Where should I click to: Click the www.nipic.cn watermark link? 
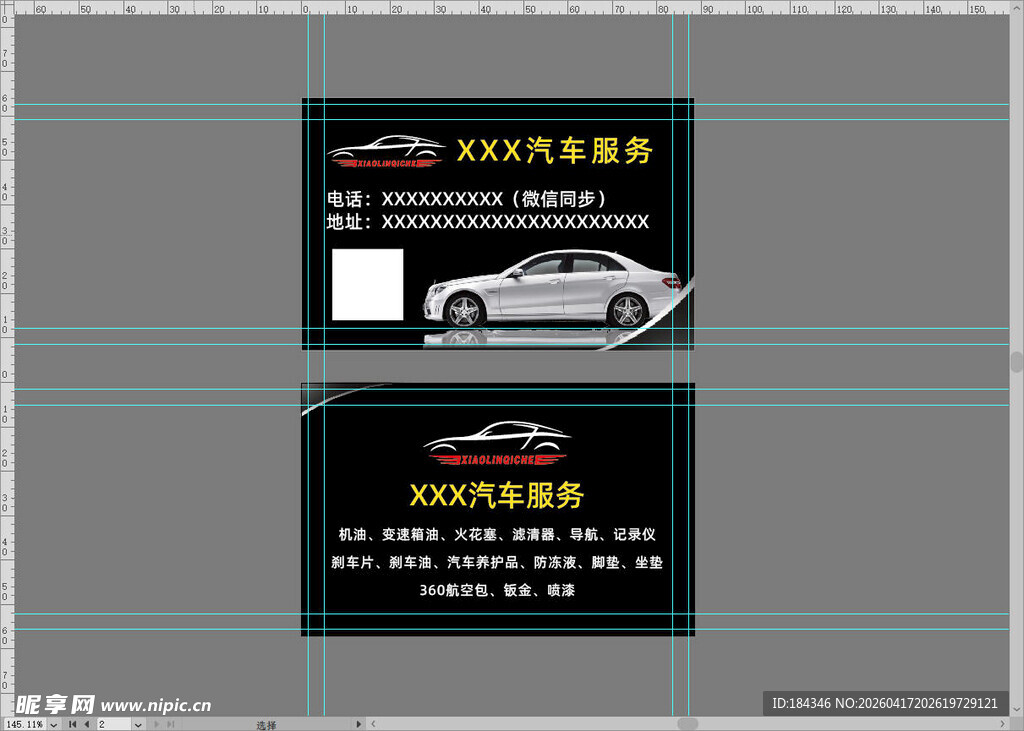[x=155, y=704]
